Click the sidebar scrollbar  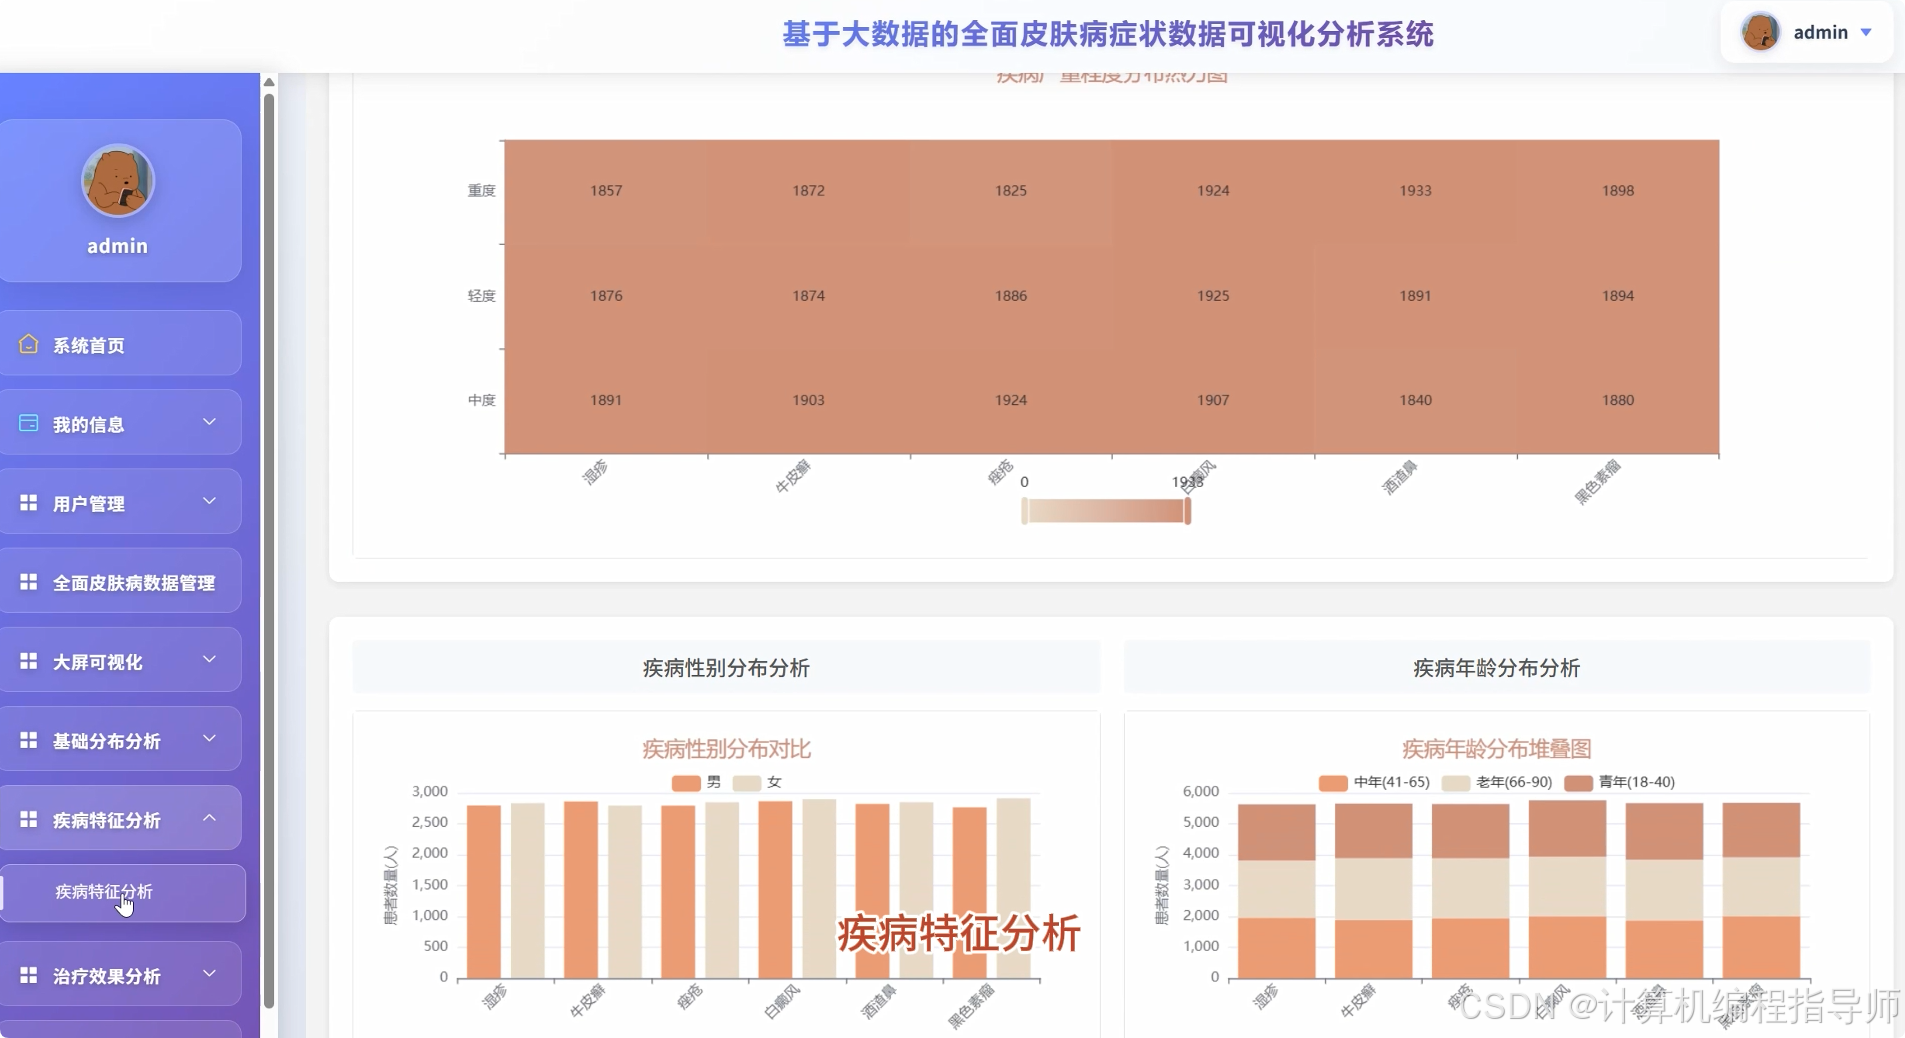pos(268,500)
